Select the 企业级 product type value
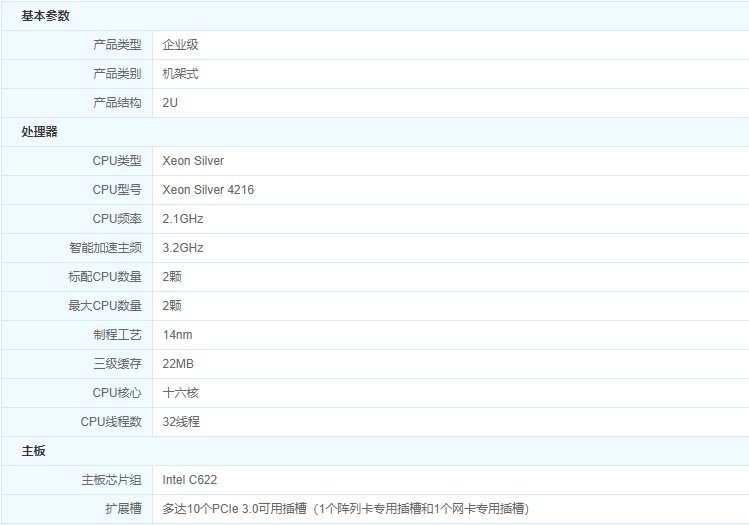This screenshot has width=749, height=525. [181, 45]
